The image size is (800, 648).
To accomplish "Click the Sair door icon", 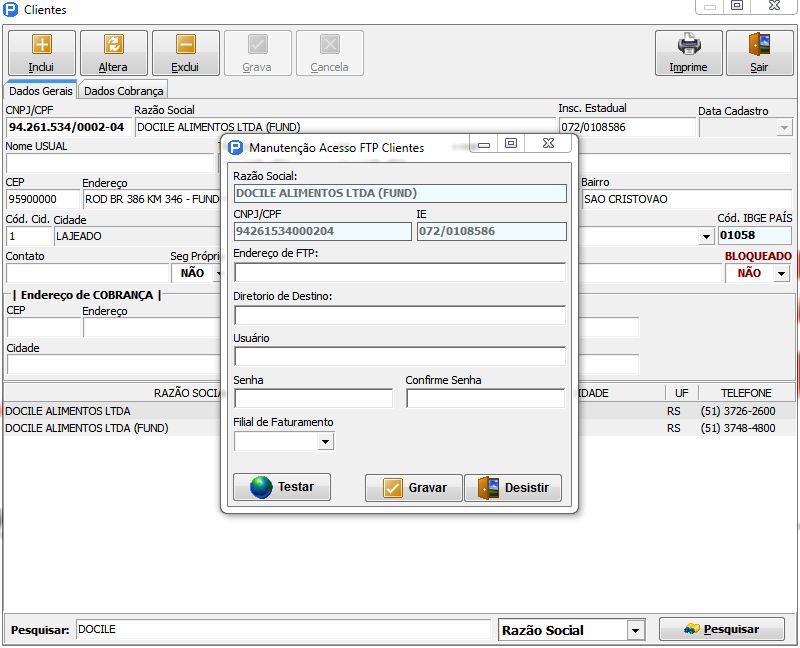I will (x=759, y=53).
